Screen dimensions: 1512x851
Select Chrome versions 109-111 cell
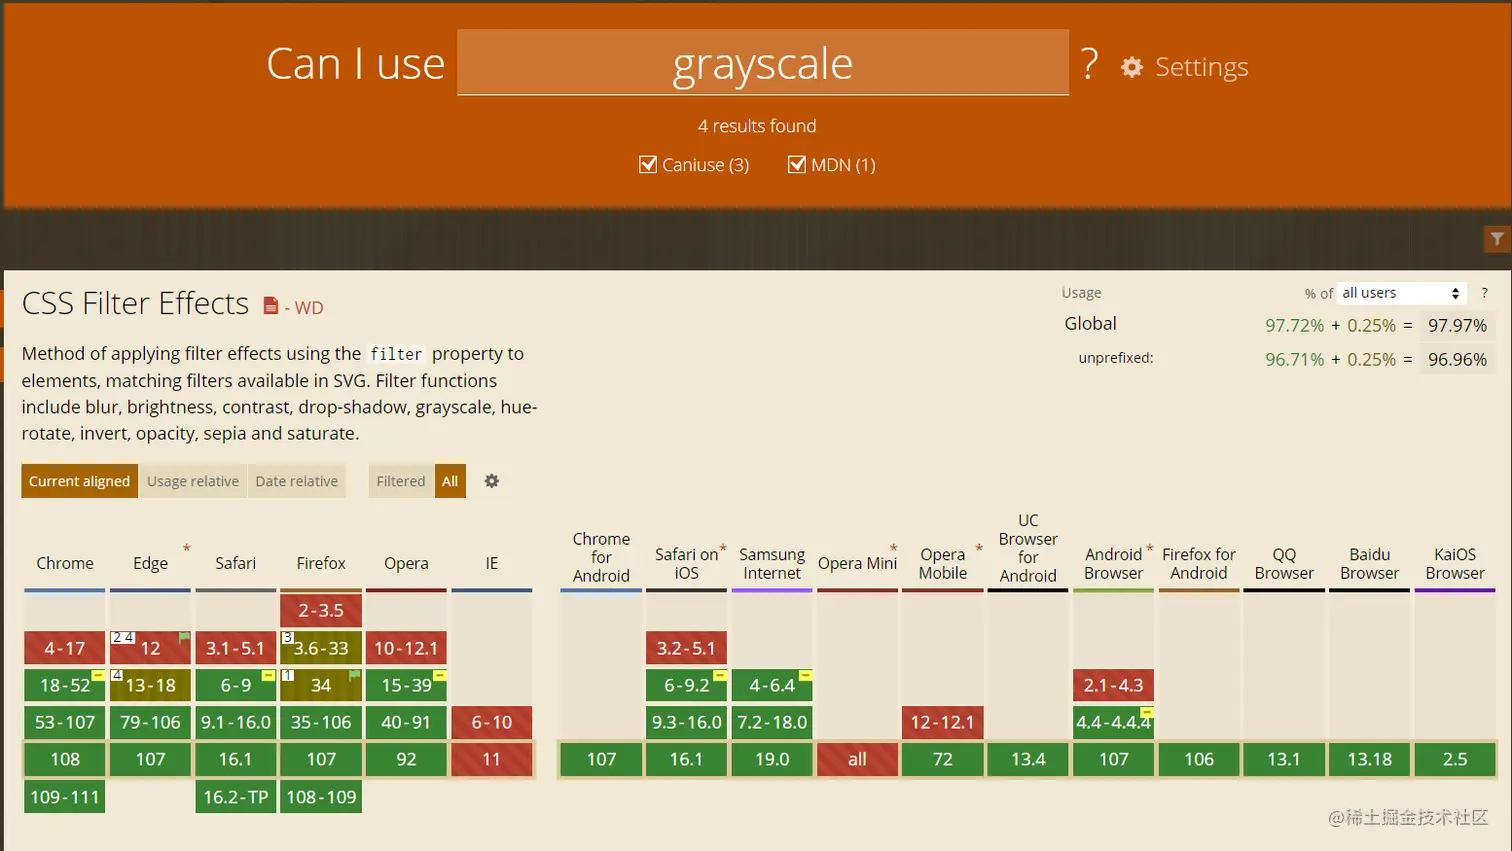[x=65, y=797]
